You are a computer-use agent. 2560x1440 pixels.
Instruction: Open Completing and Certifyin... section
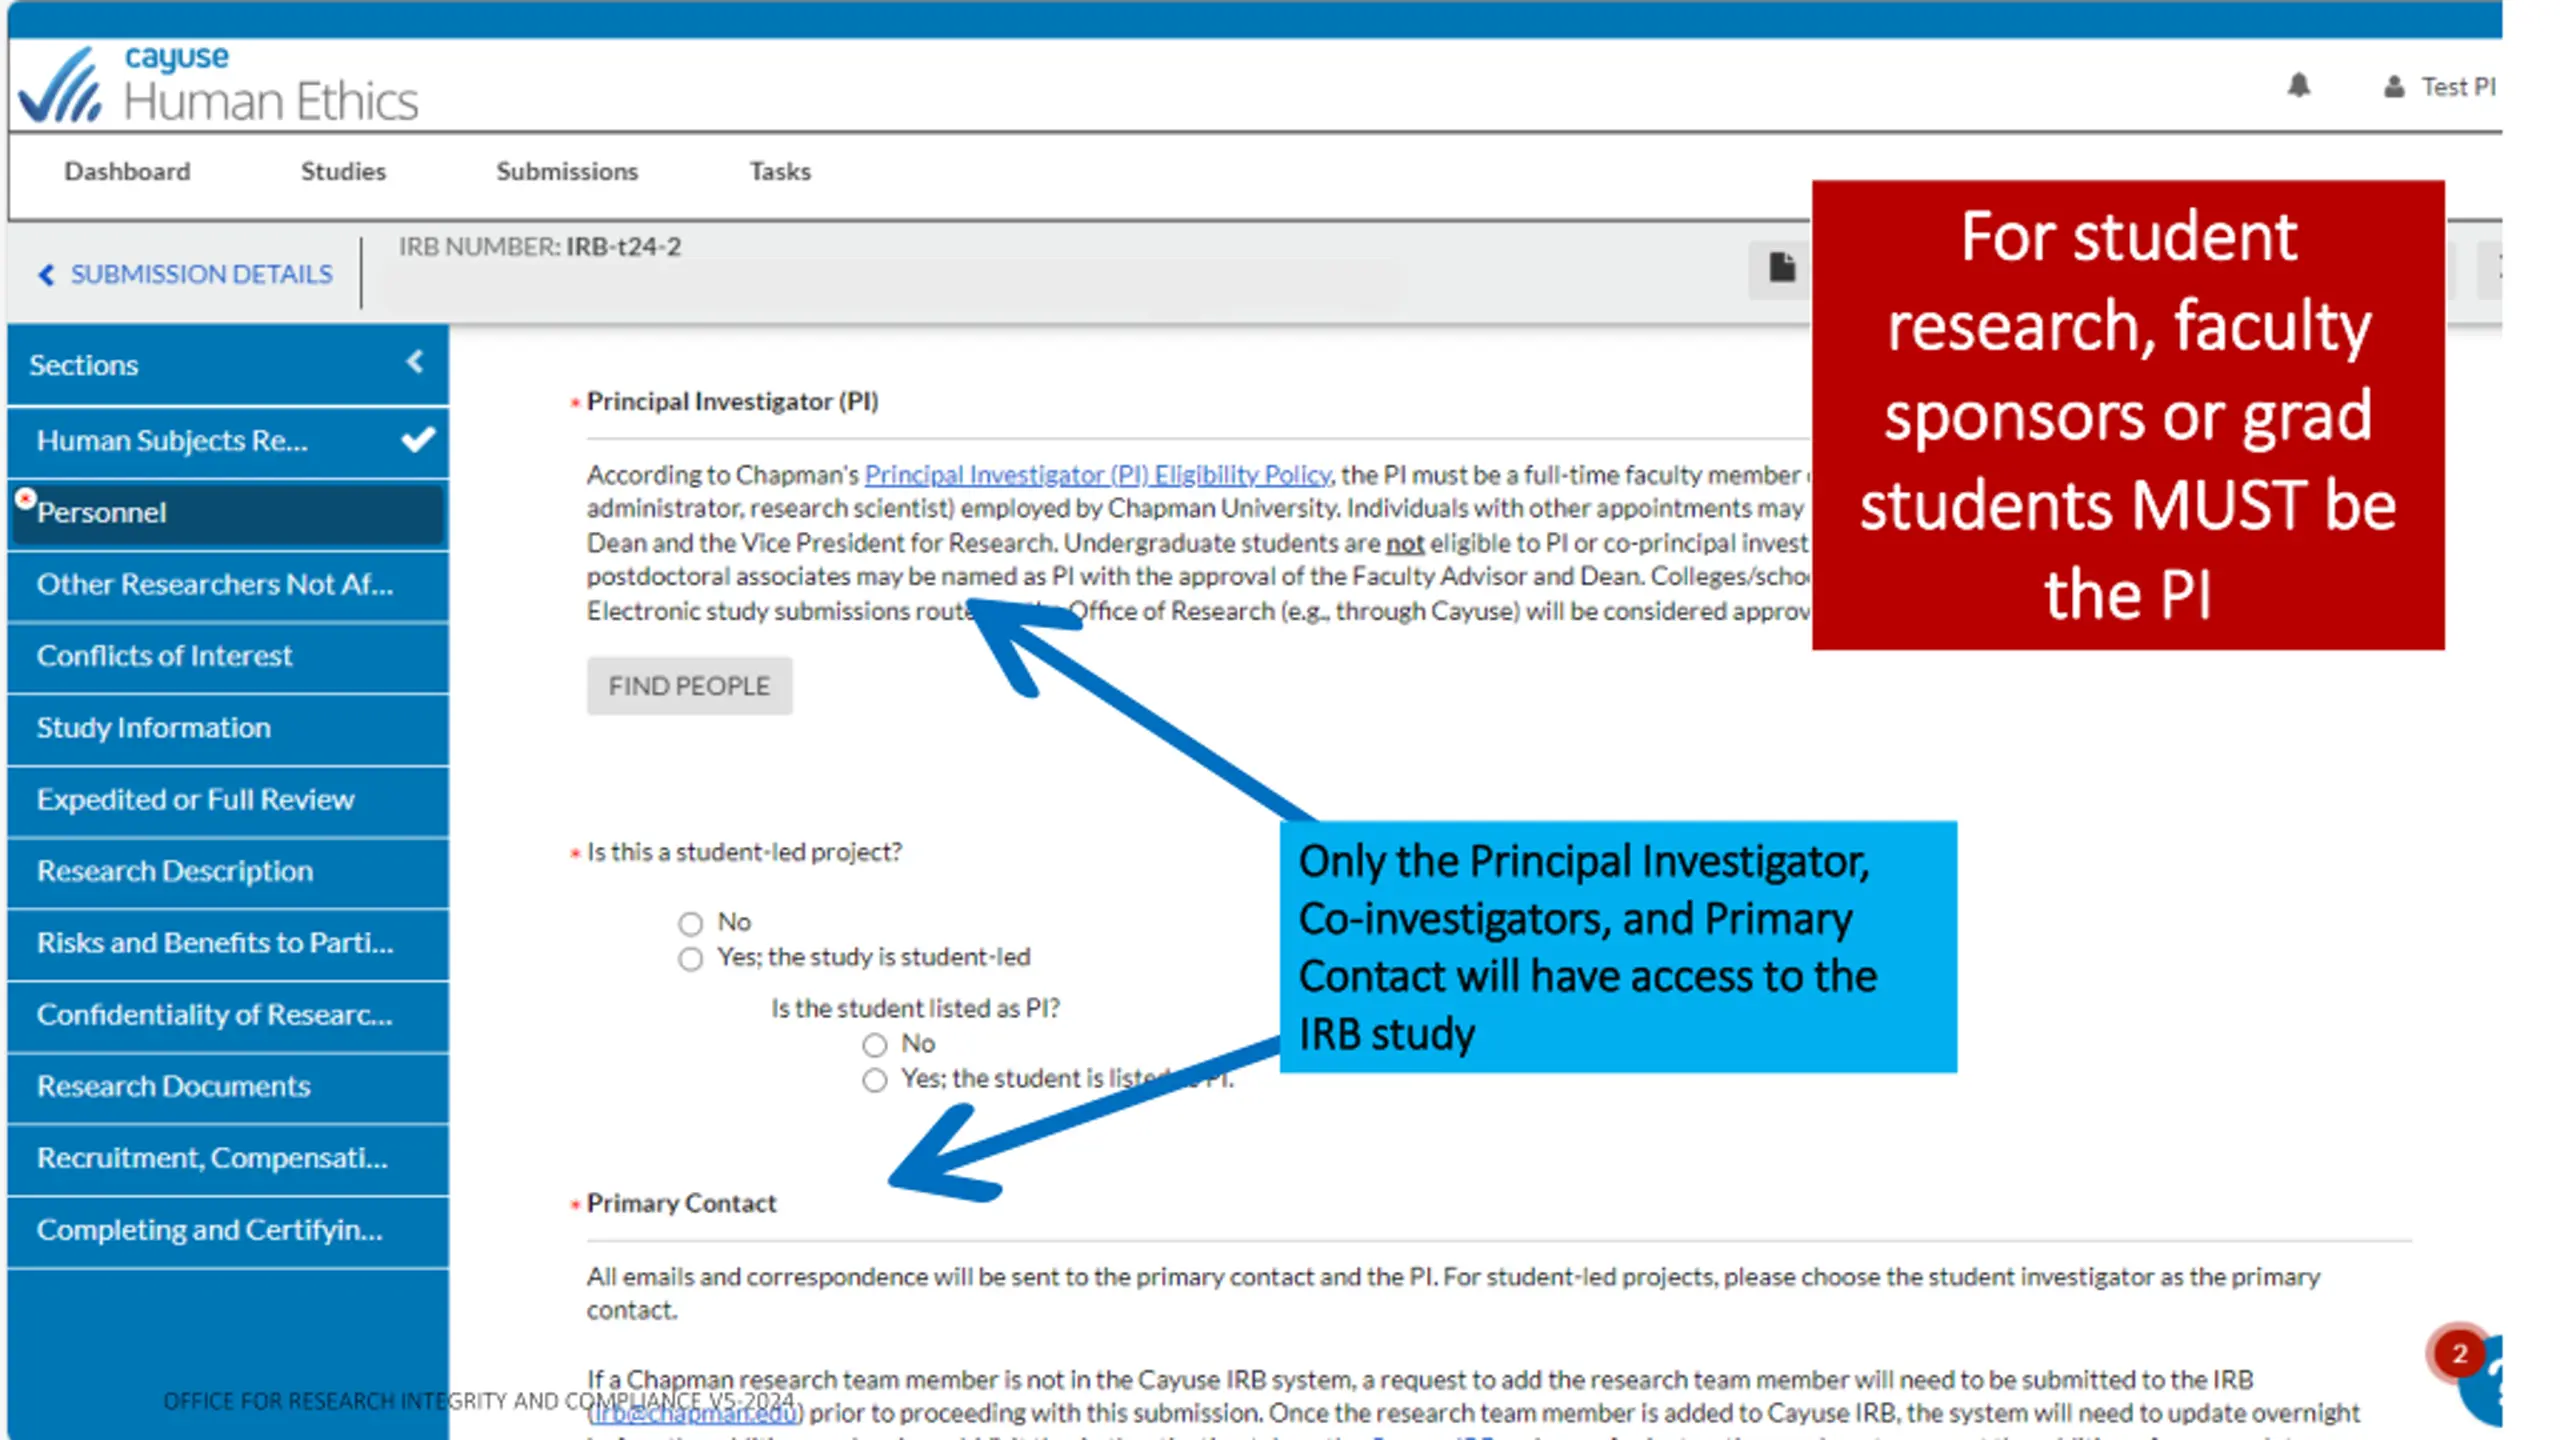228,1230
